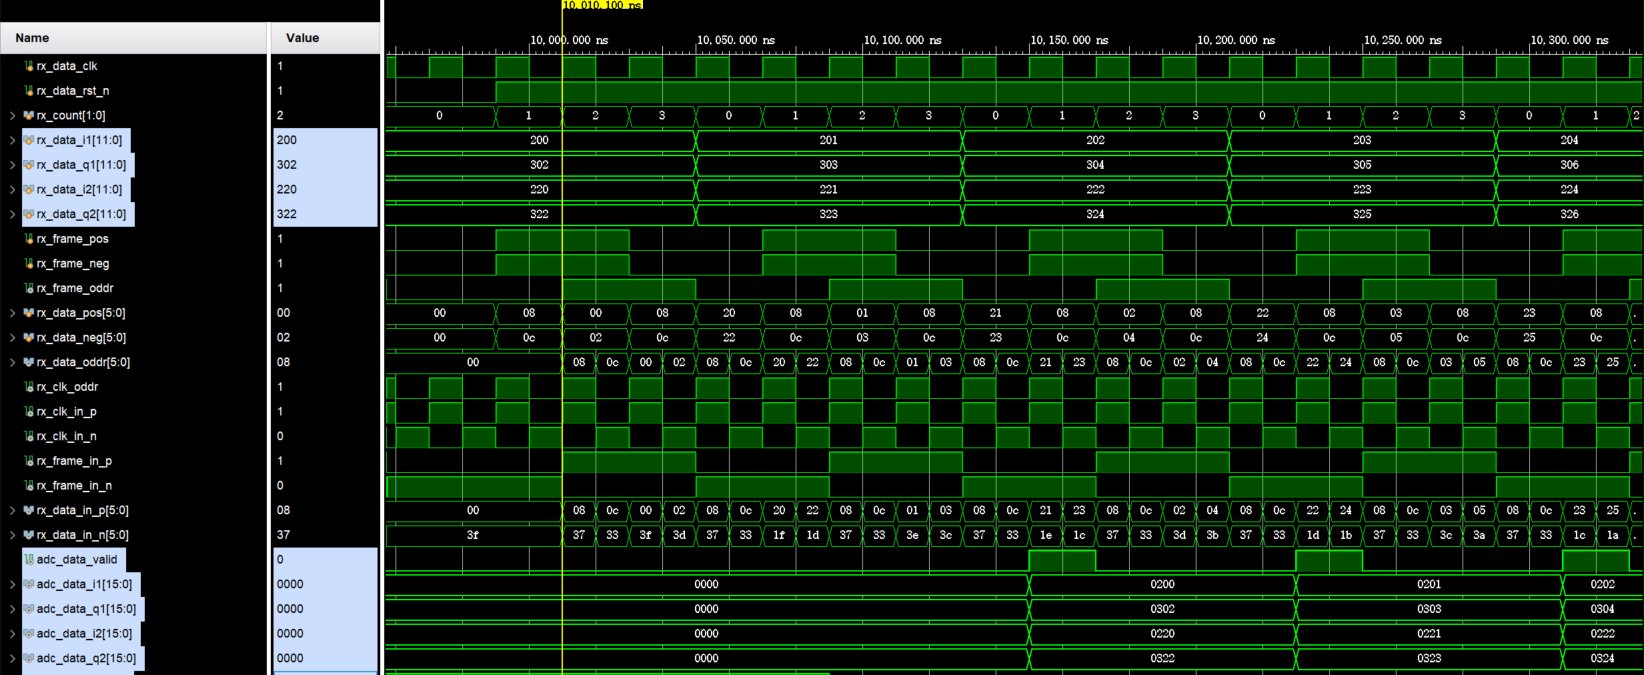Click the bus icon beside rx_data_i2[11:0]
This screenshot has width=1644, height=675.
pyautogui.click(x=29, y=190)
